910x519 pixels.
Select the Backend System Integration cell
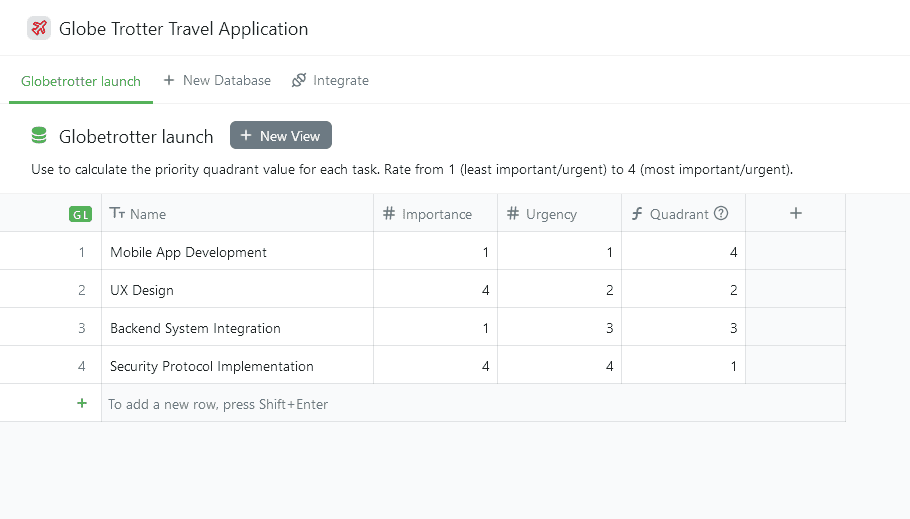237,327
